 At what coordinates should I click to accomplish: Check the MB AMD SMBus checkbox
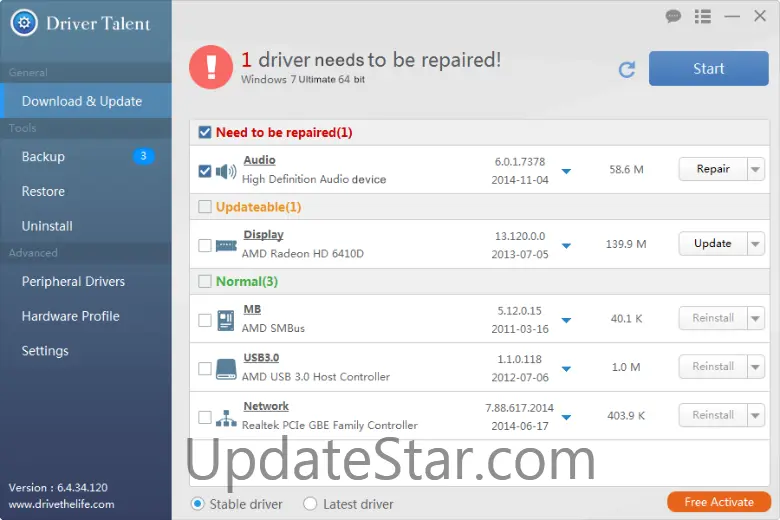205,320
